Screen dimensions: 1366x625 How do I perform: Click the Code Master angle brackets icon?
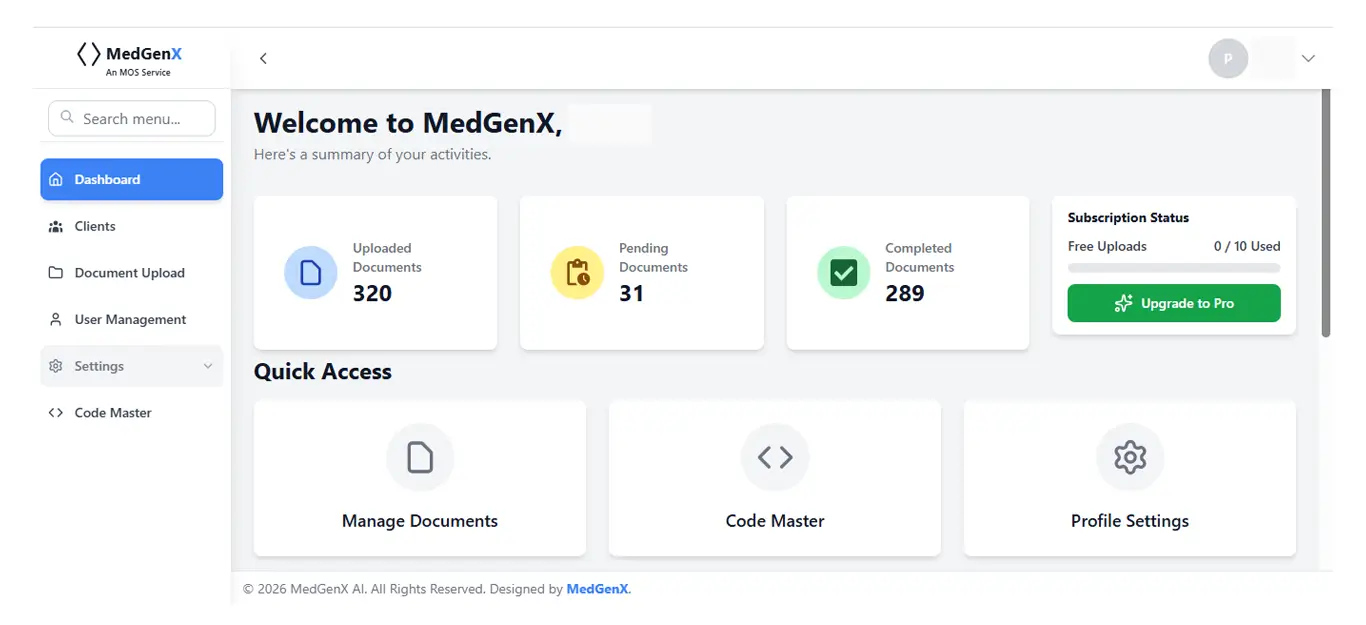coord(775,458)
